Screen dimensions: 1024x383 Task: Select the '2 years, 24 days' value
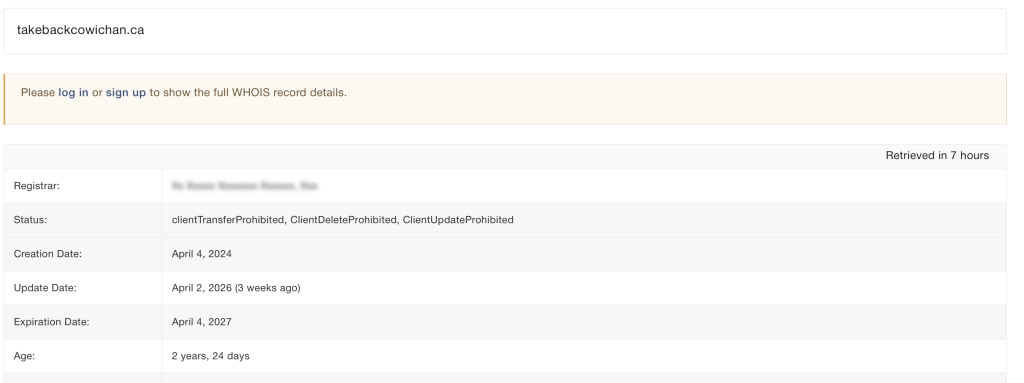click(x=210, y=356)
